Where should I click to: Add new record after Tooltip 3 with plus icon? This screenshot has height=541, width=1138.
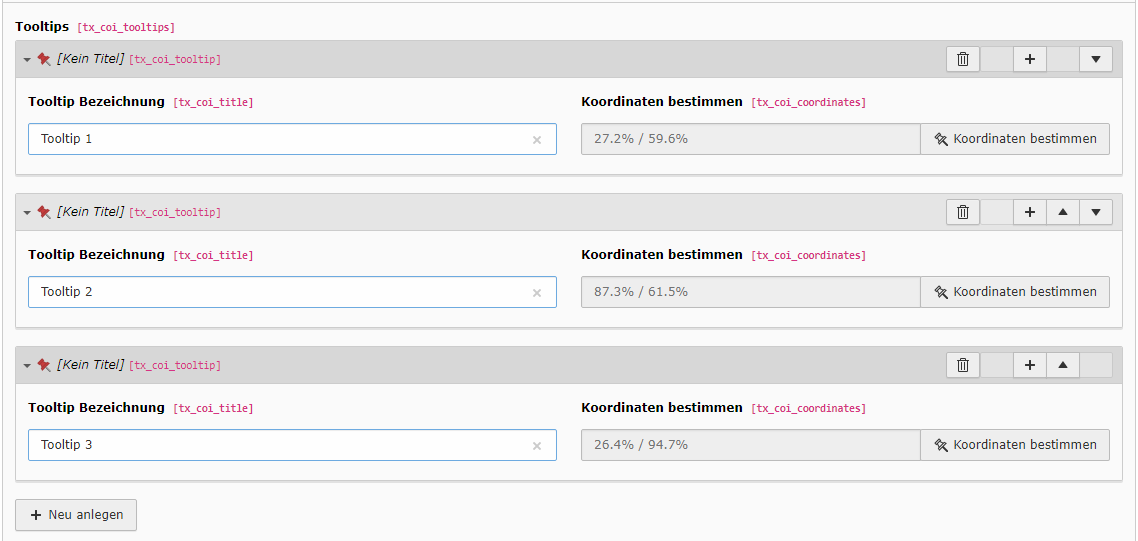1029,365
